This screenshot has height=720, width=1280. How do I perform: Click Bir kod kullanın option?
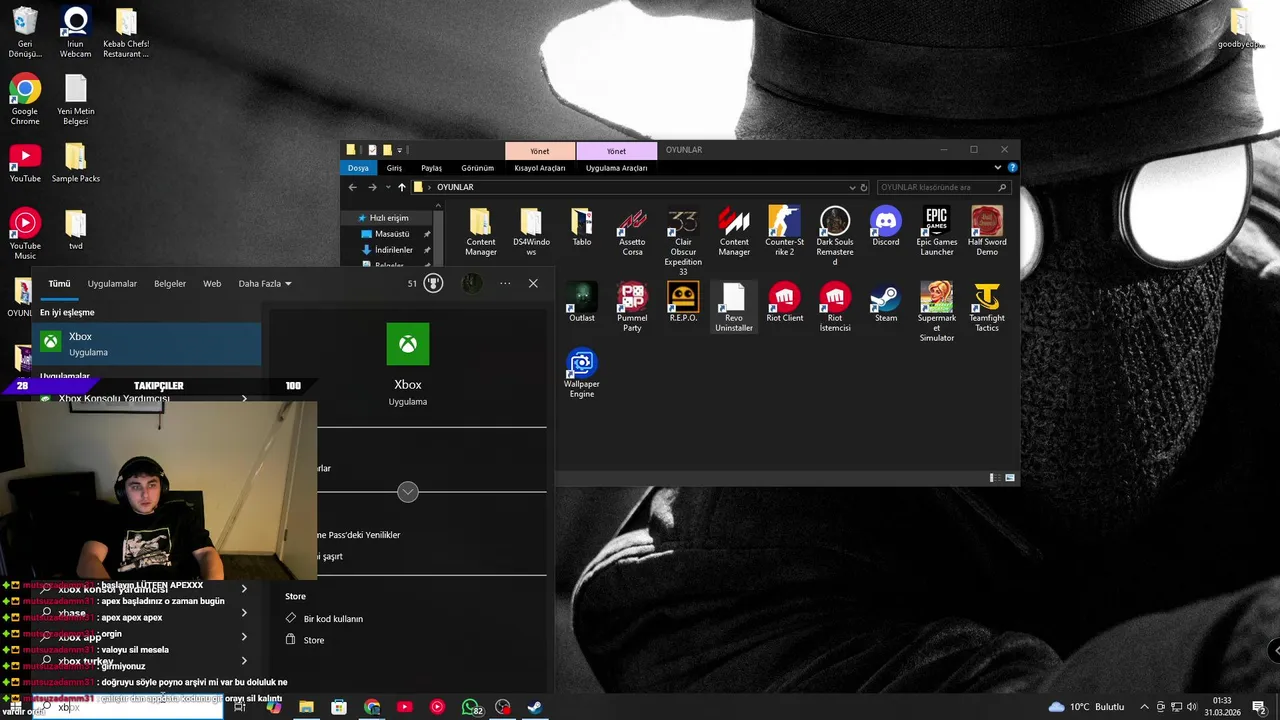[x=333, y=619]
